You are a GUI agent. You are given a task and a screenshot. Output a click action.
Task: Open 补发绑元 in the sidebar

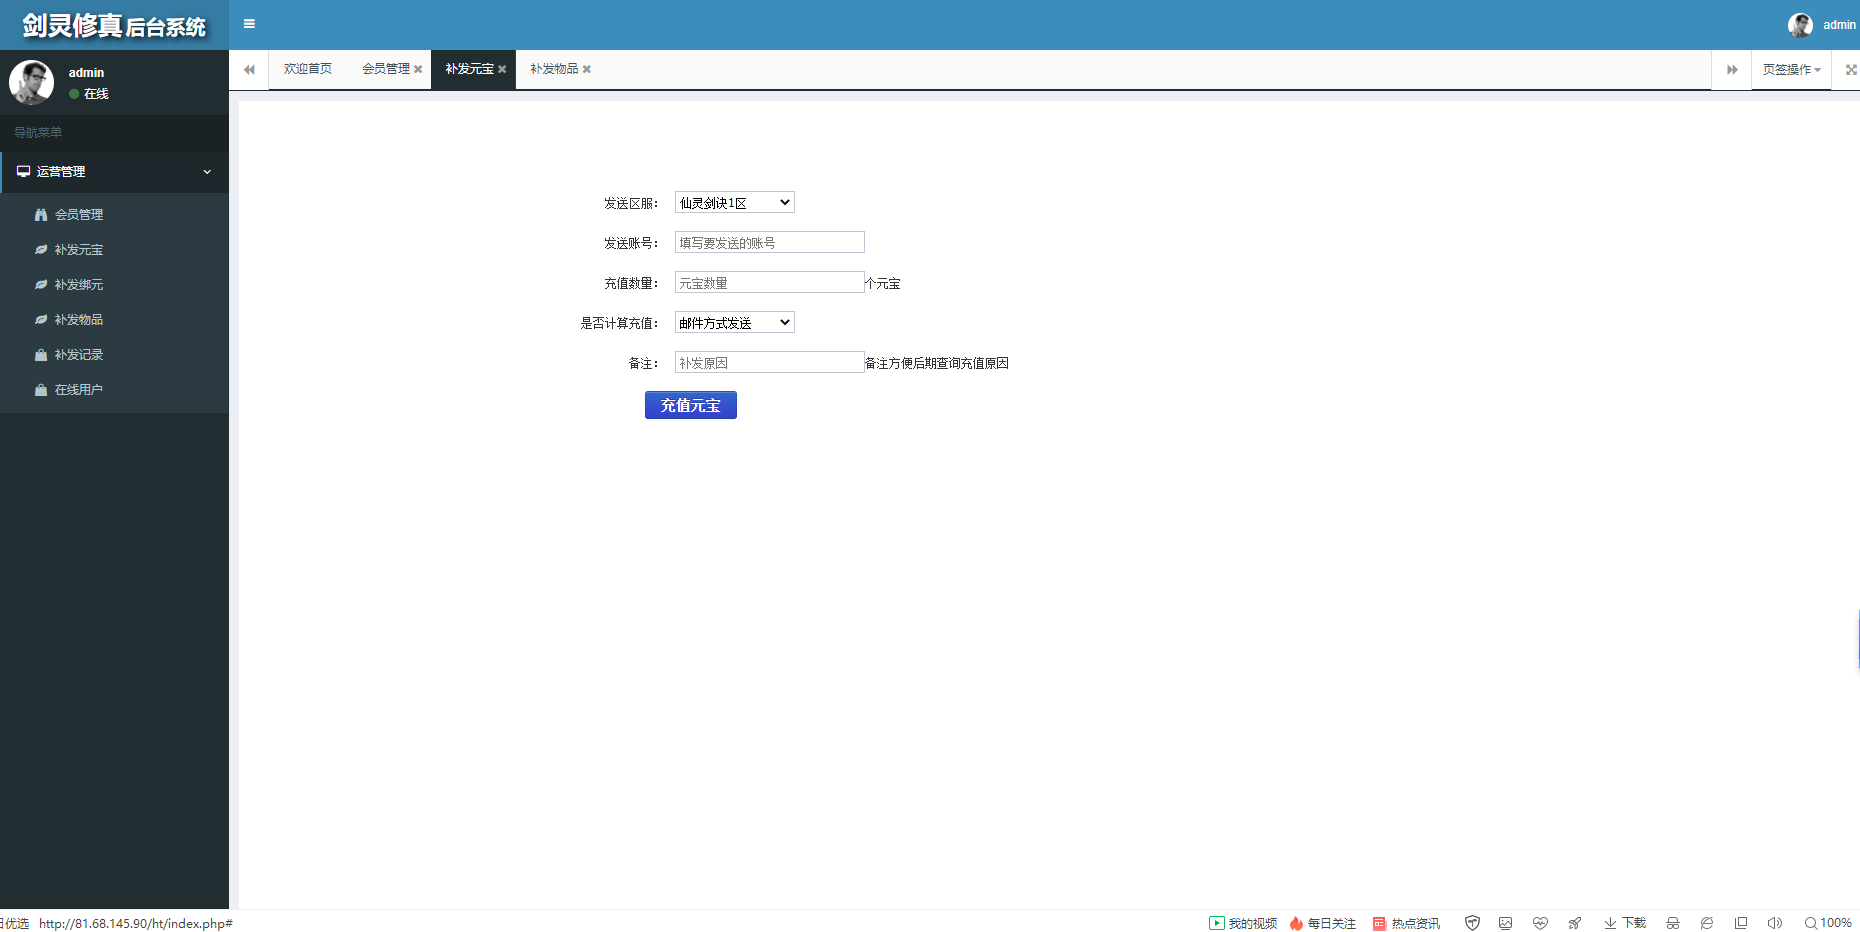coord(78,285)
